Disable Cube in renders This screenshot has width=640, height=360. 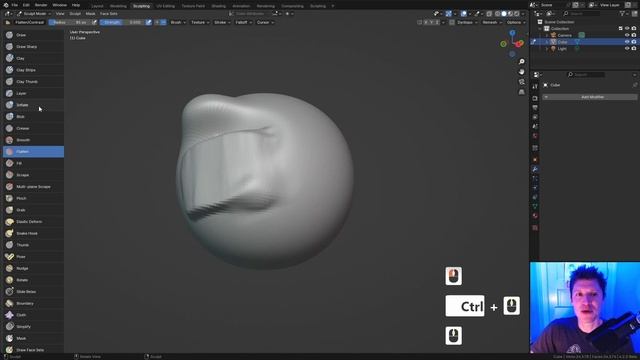click(633, 42)
